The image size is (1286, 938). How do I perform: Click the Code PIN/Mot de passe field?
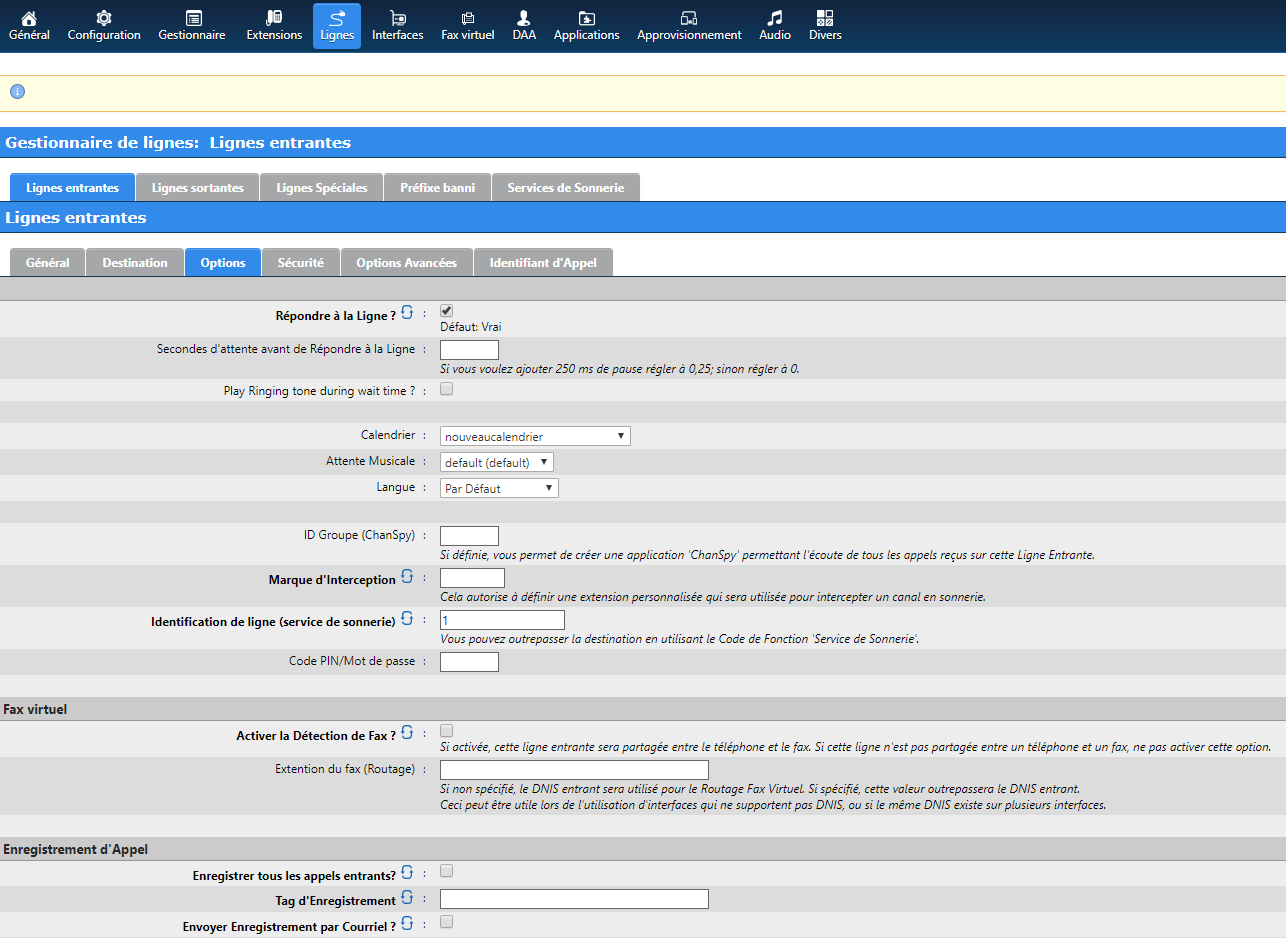coord(469,662)
